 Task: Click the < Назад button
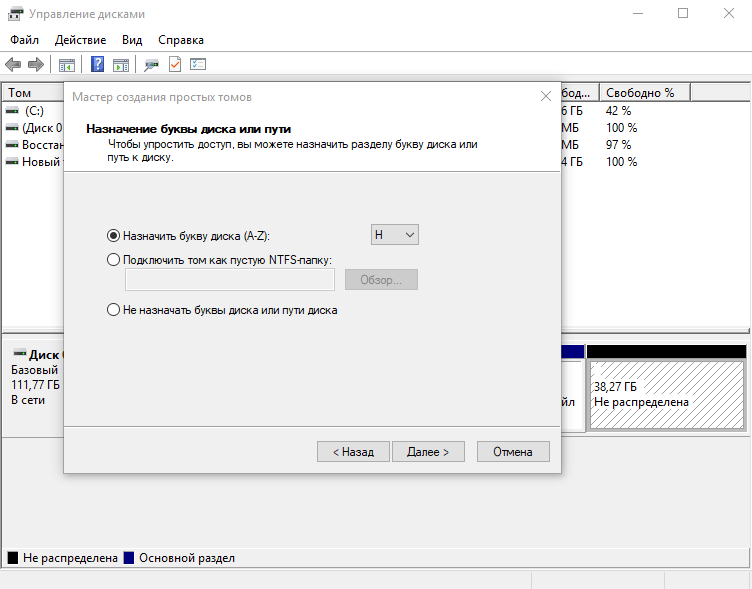353,452
